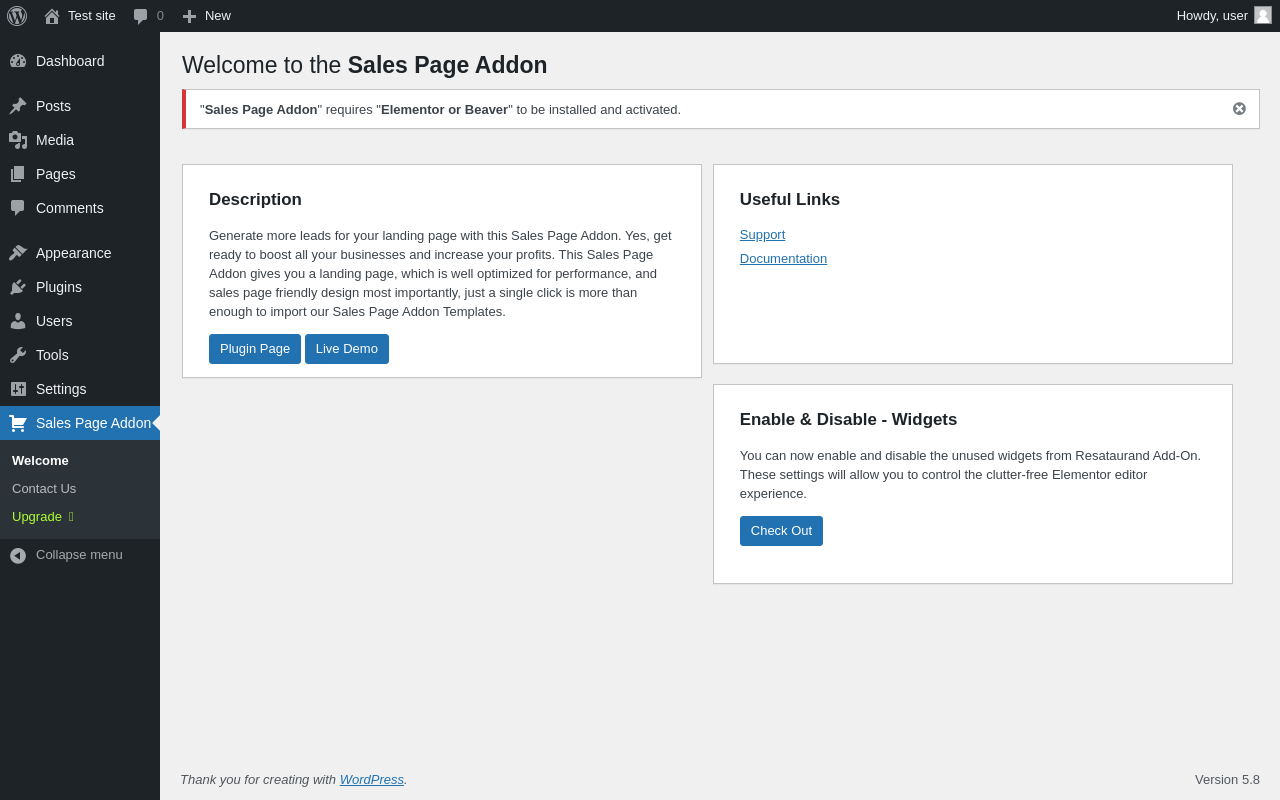Click the Plugin Page button
The image size is (1280, 800).
click(x=255, y=349)
